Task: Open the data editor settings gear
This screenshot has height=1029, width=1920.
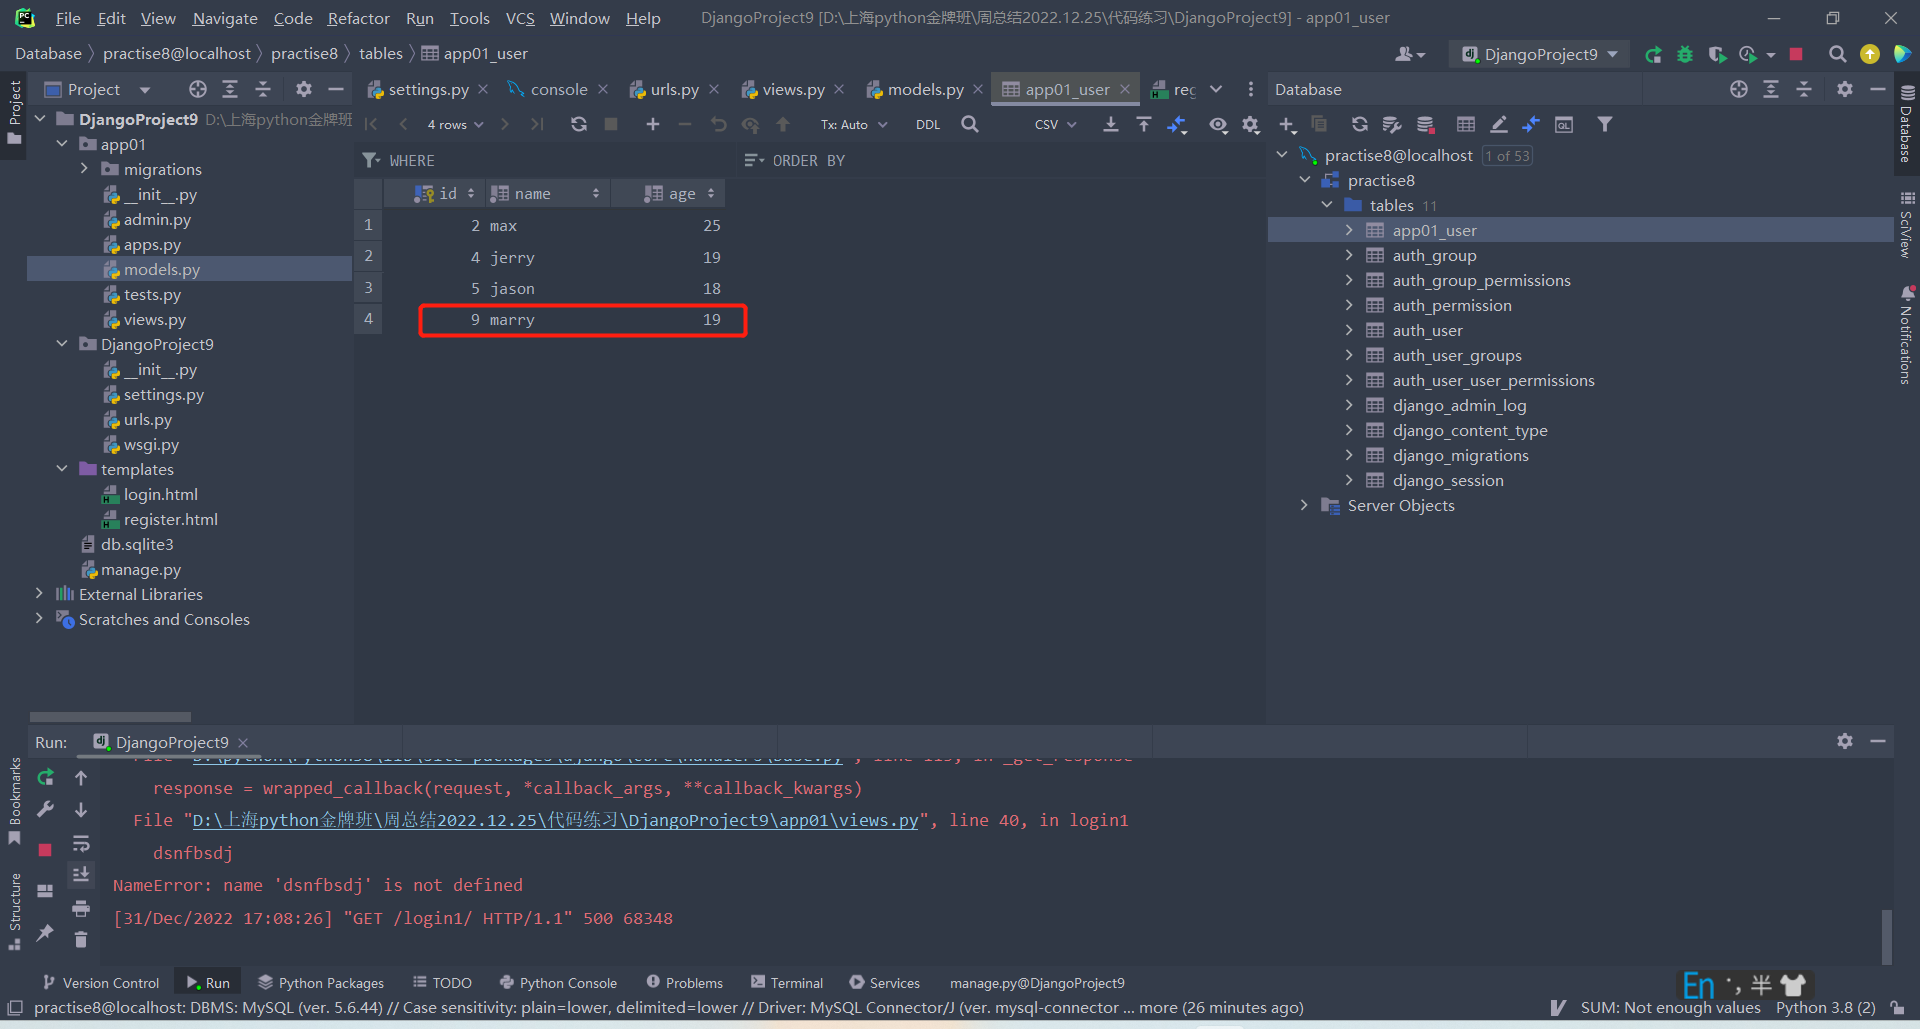Action: coord(1251,124)
